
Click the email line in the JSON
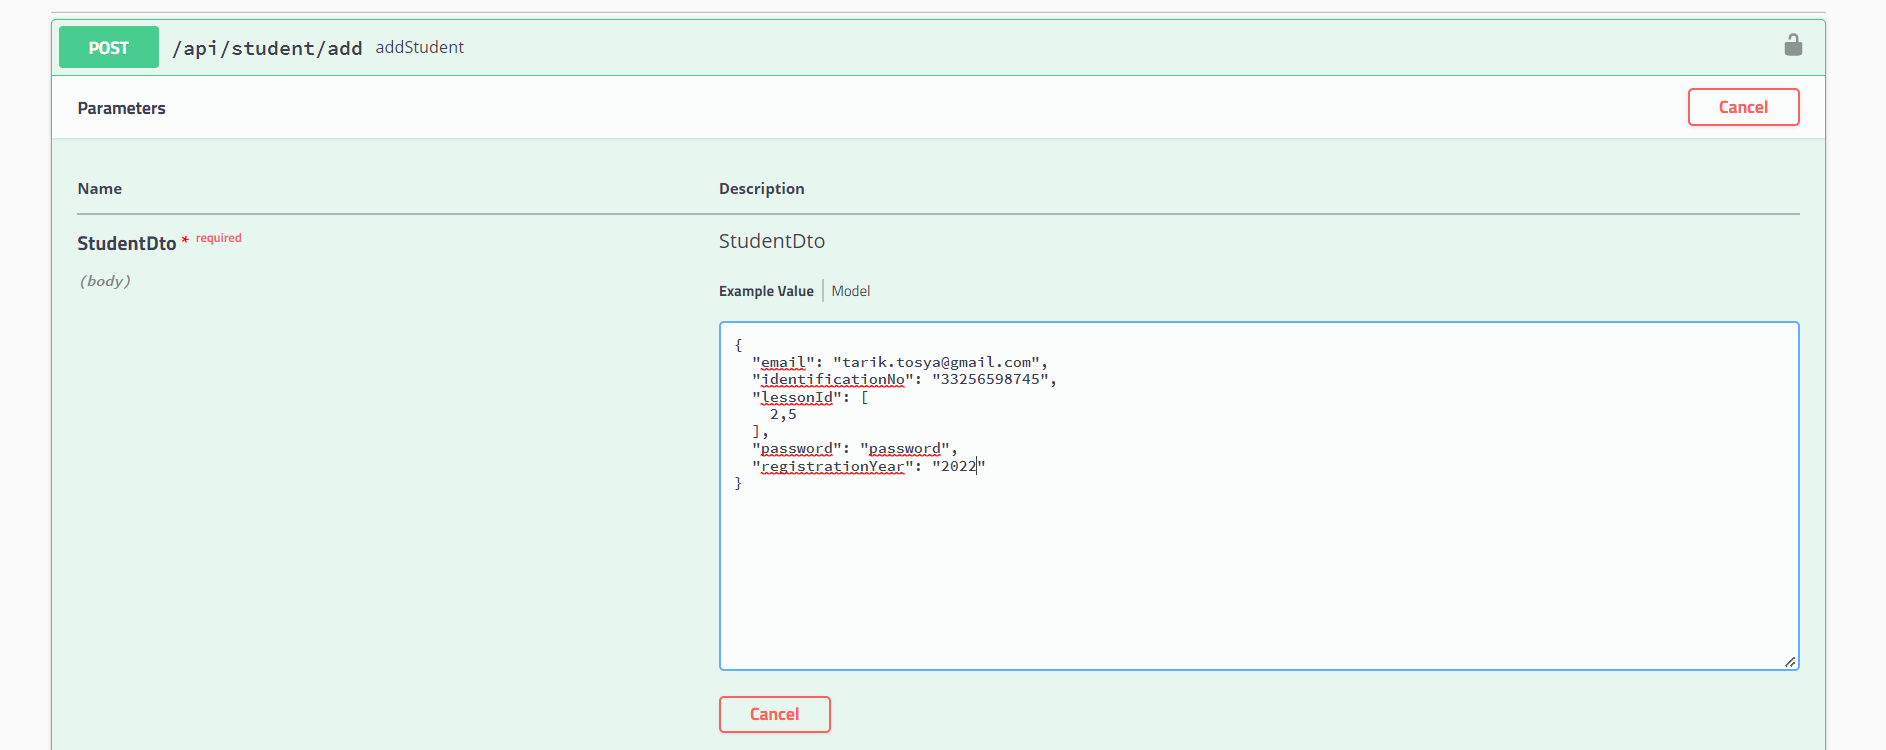pos(900,362)
